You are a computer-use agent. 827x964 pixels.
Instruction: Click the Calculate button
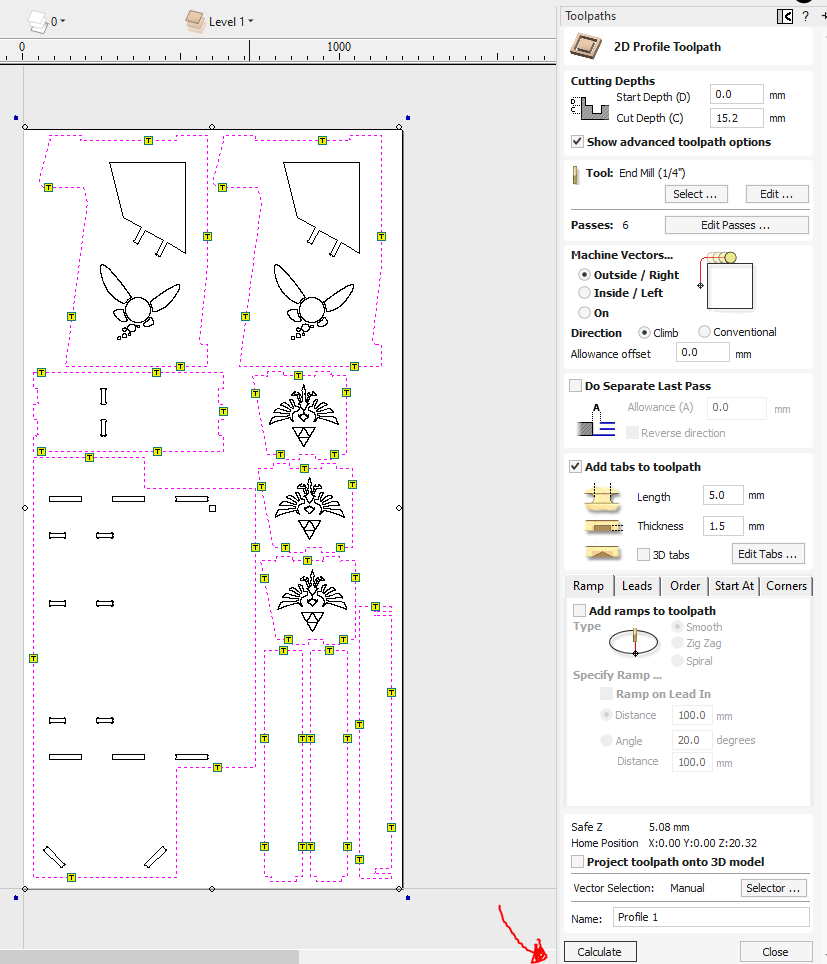pos(599,952)
